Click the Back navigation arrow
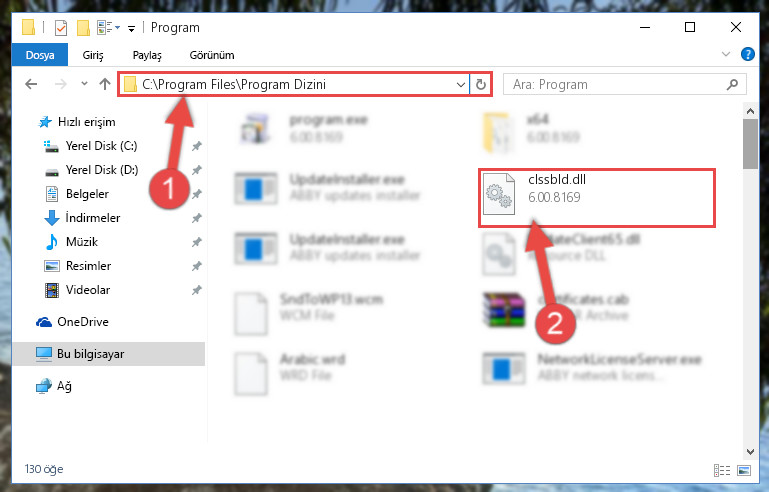 point(31,84)
